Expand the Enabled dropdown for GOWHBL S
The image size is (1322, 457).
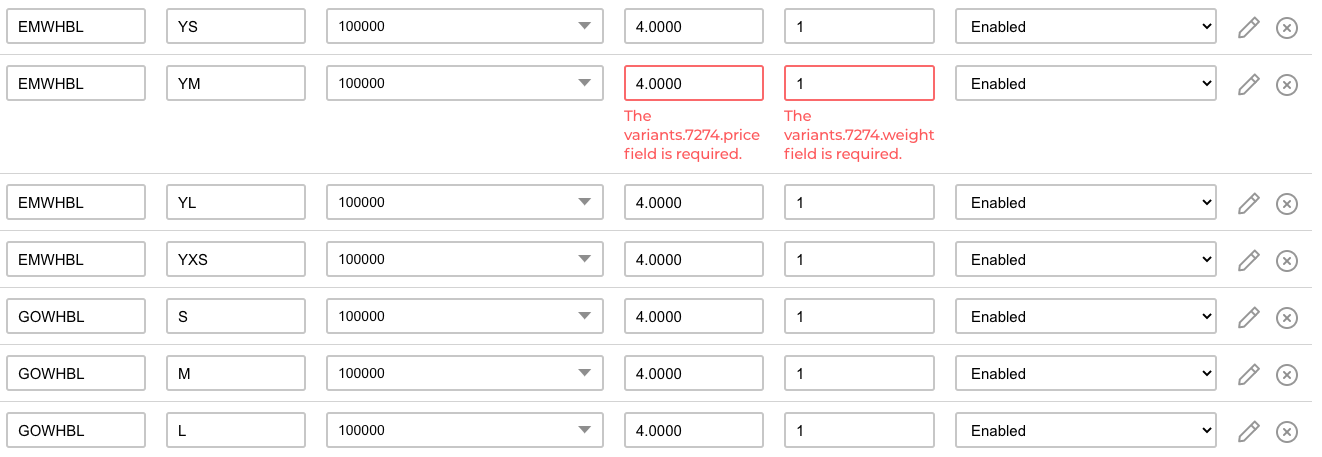tap(1086, 317)
